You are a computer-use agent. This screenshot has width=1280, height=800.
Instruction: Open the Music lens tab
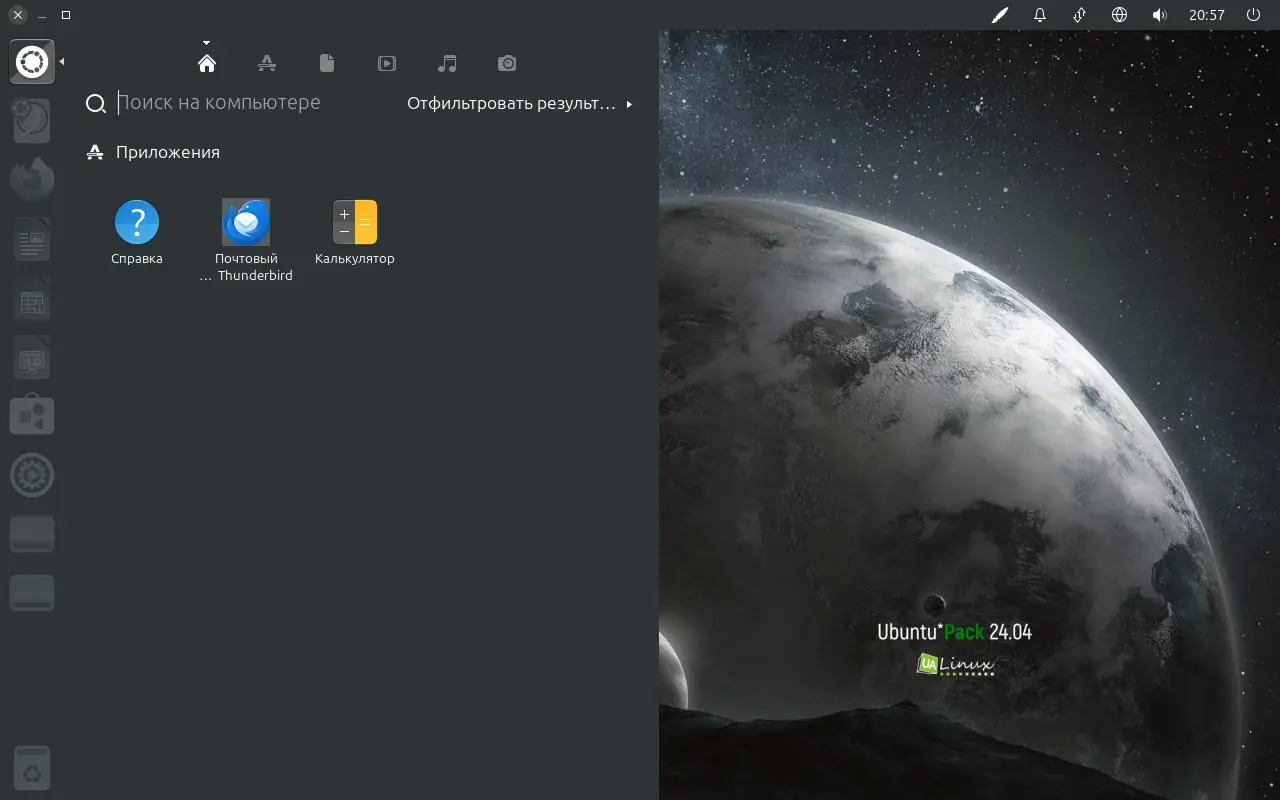click(x=447, y=63)
